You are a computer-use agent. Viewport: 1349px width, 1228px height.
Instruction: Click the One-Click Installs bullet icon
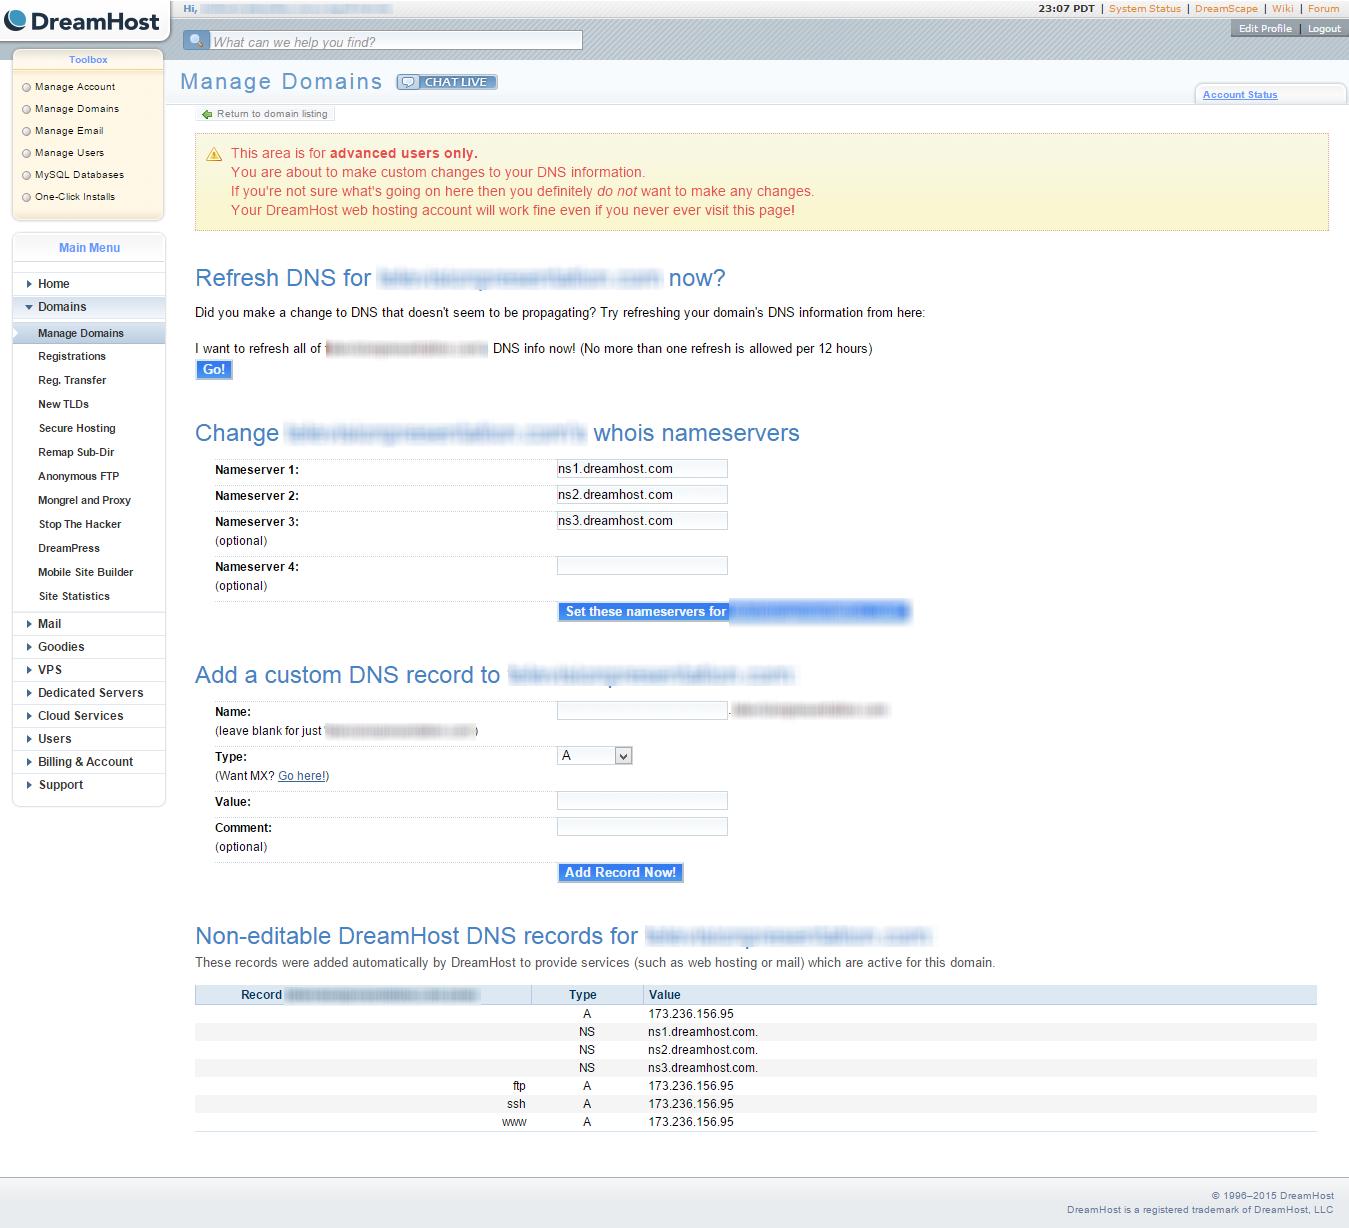26,197
